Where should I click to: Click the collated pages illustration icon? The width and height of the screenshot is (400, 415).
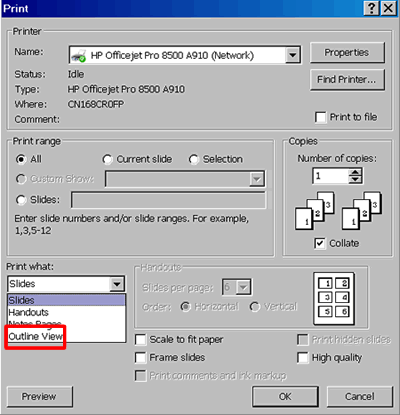[x=315, y=211]
